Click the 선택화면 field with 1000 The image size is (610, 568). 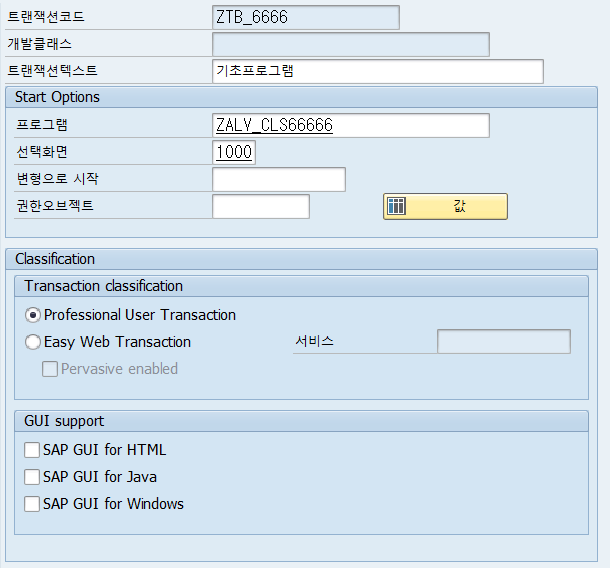click(234, 152)
